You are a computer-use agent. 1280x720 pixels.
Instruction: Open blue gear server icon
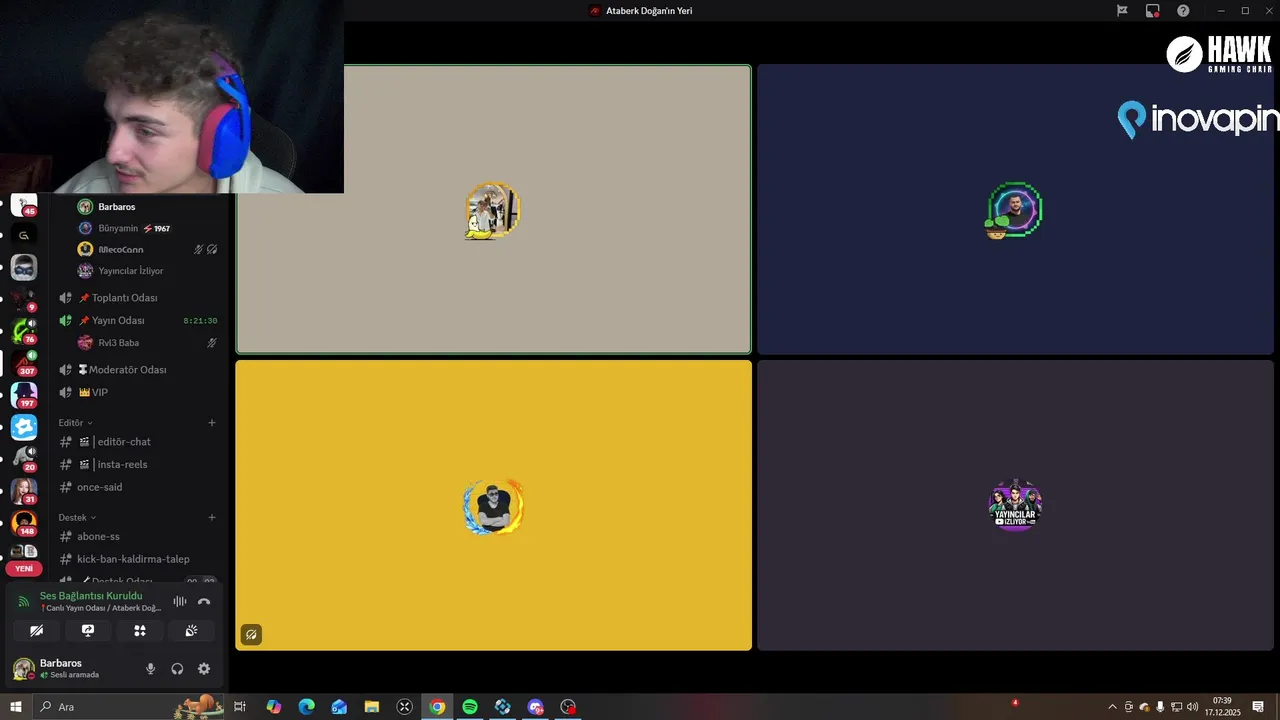24,427
